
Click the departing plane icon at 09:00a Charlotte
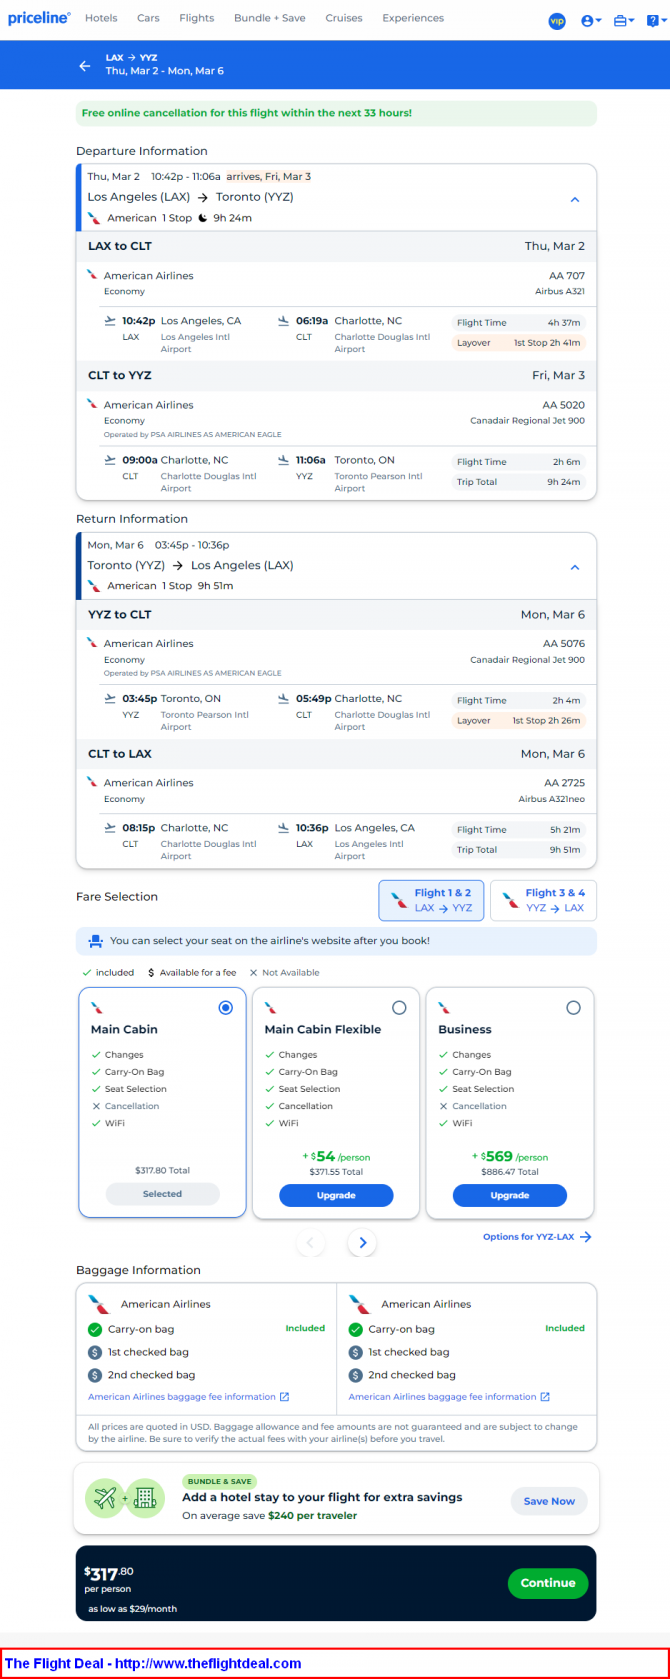(110, 460)
